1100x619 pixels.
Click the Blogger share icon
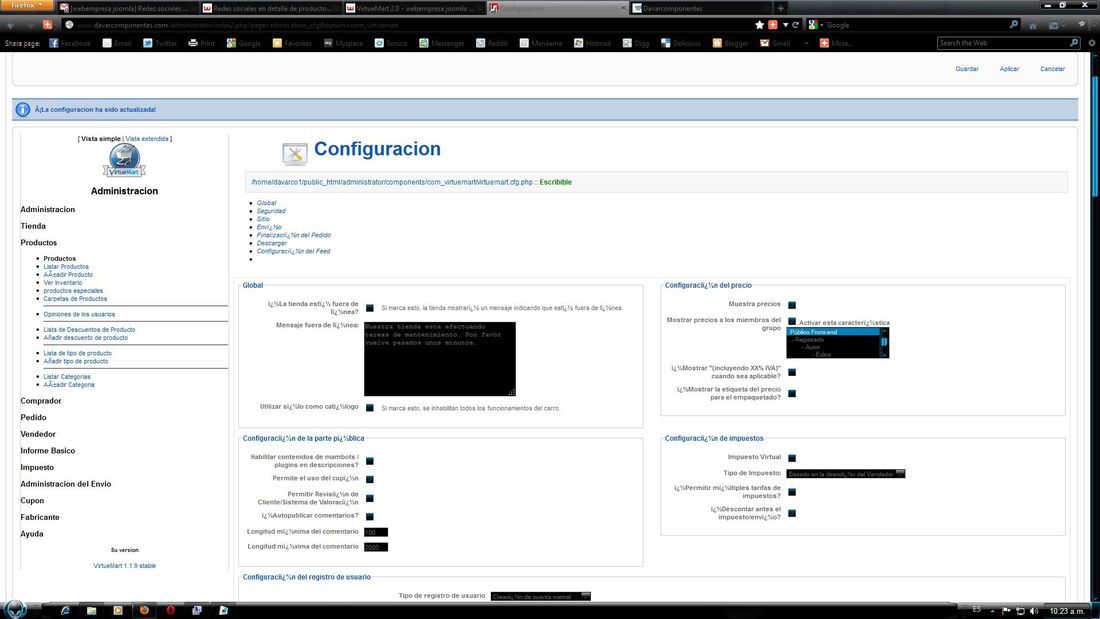pyautogui.click(x=717, y=43)
